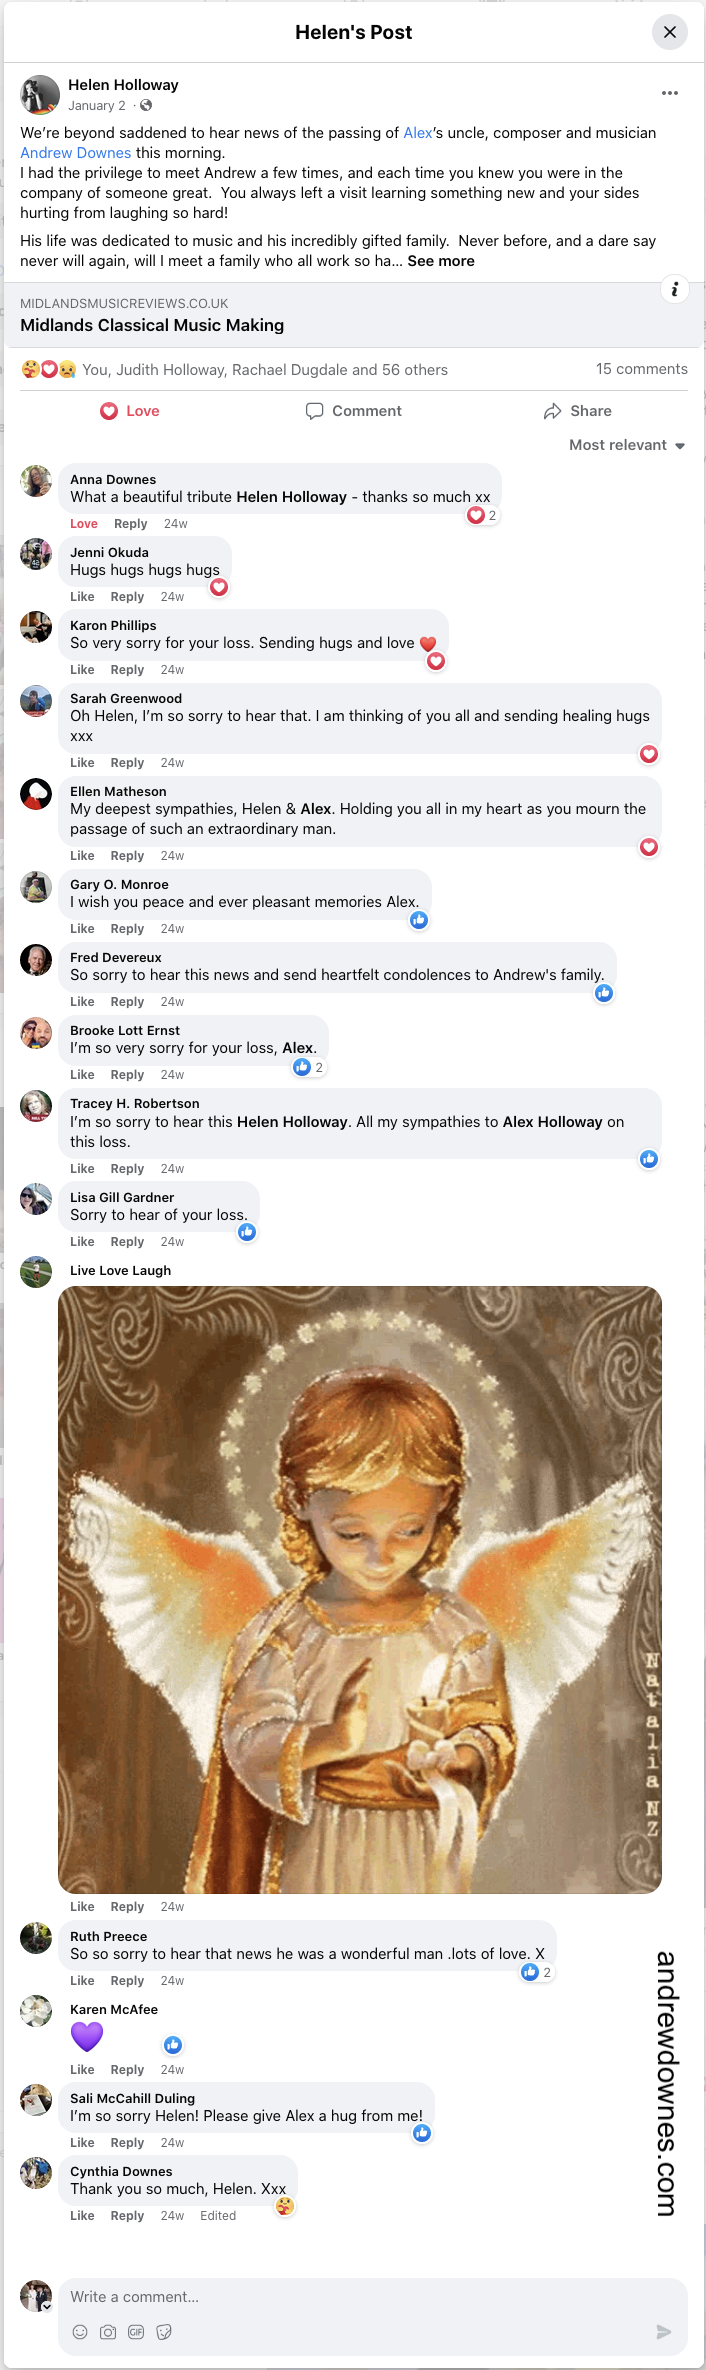This screenshot has height=2370, width=706.
Task: Open the 15 comments list
Action: [x=641, y=369]
